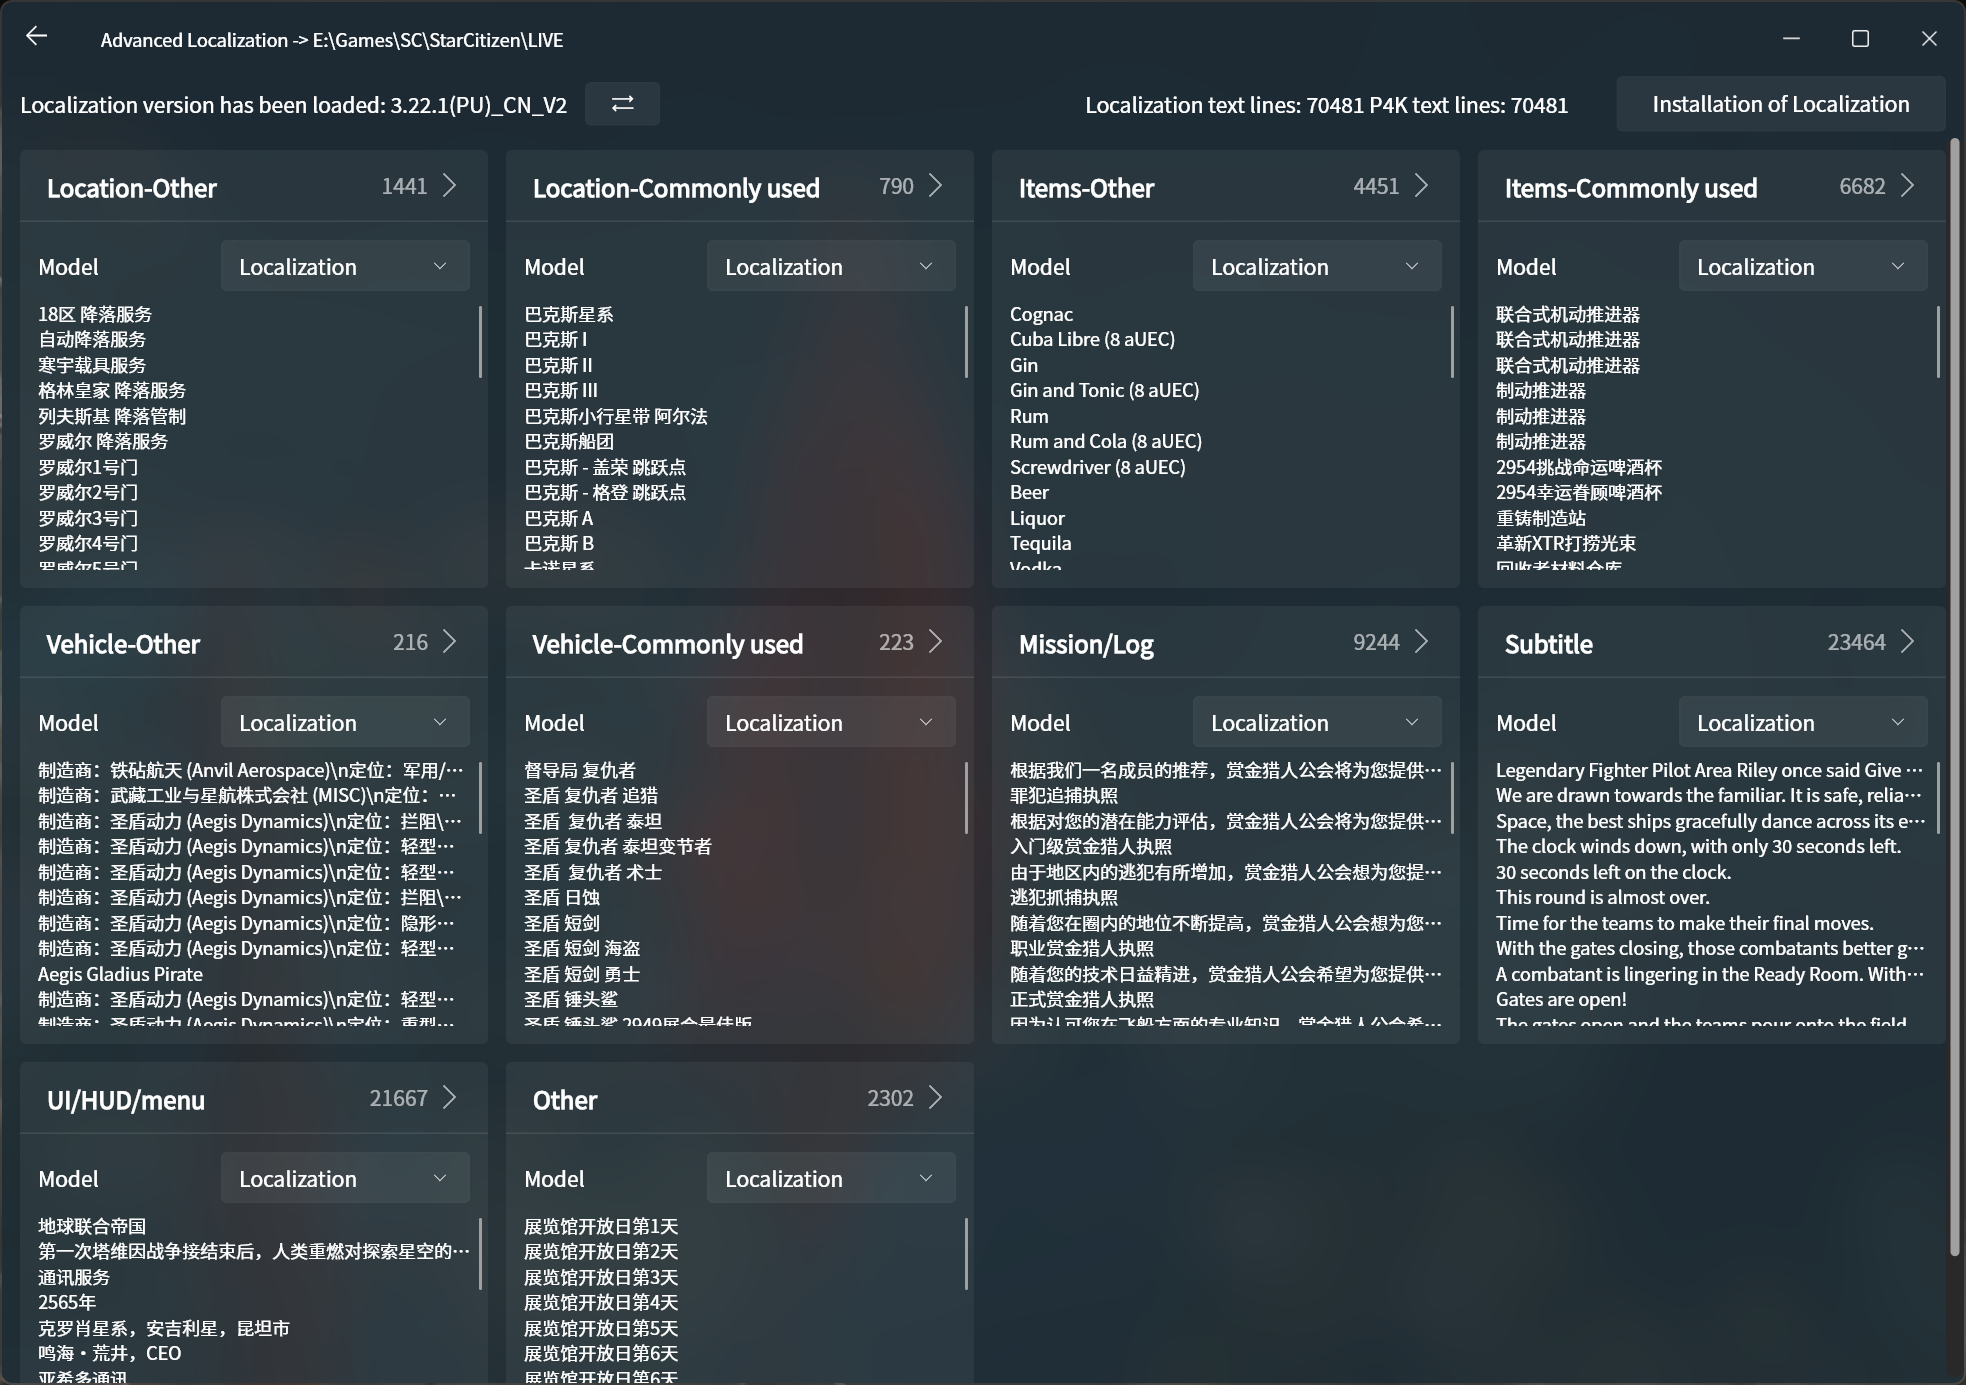Select '30 seconds left on the clock.' line
Image resolution: width=1966 pixels, height=1385 pixels.
tap(1613, 872)
